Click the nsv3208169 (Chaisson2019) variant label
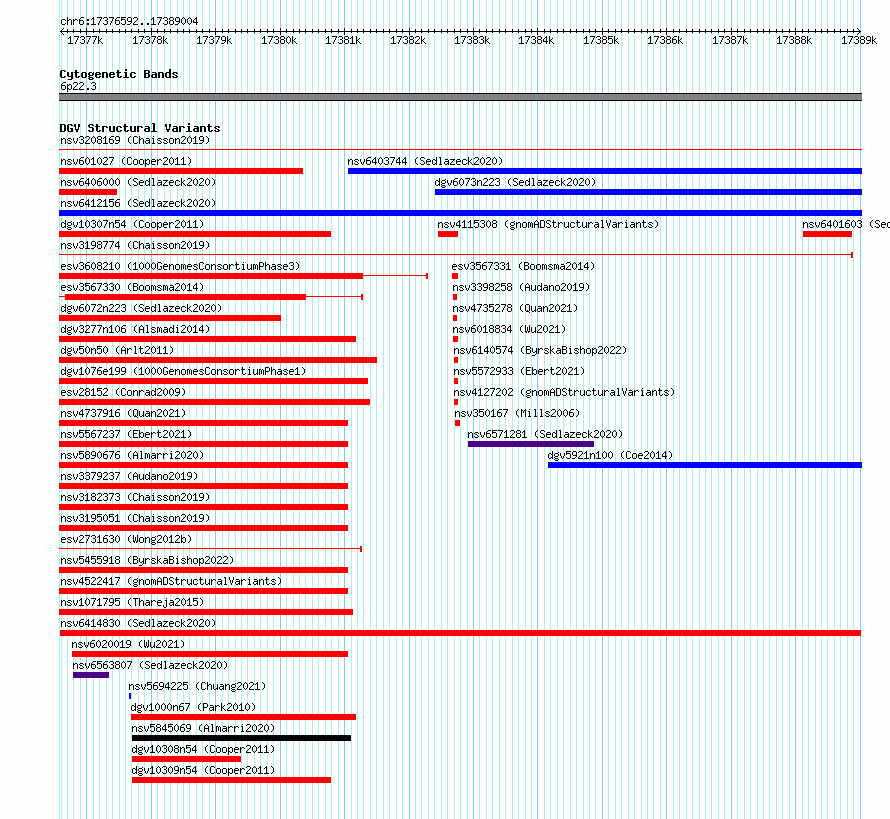Viewport: 890px width, 819px height. pos(135,140)
